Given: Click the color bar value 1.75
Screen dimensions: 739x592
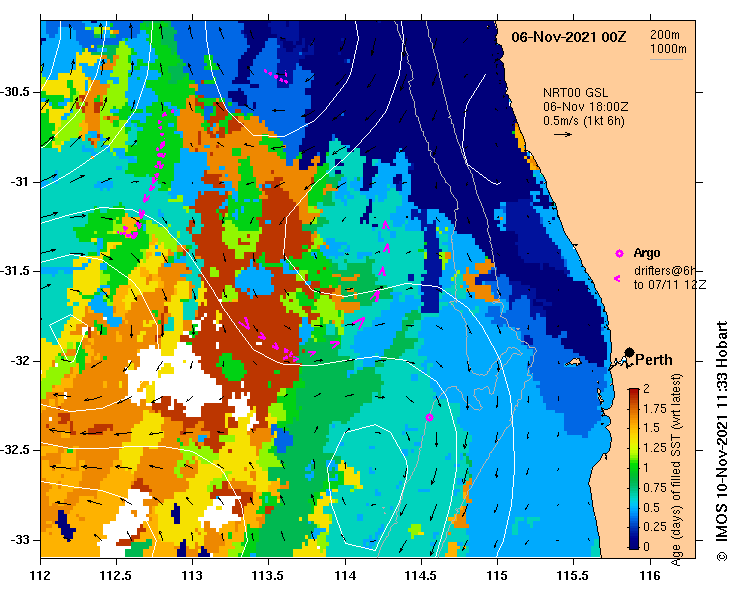Looking at the screenshot, I should [x=655, y=408].
